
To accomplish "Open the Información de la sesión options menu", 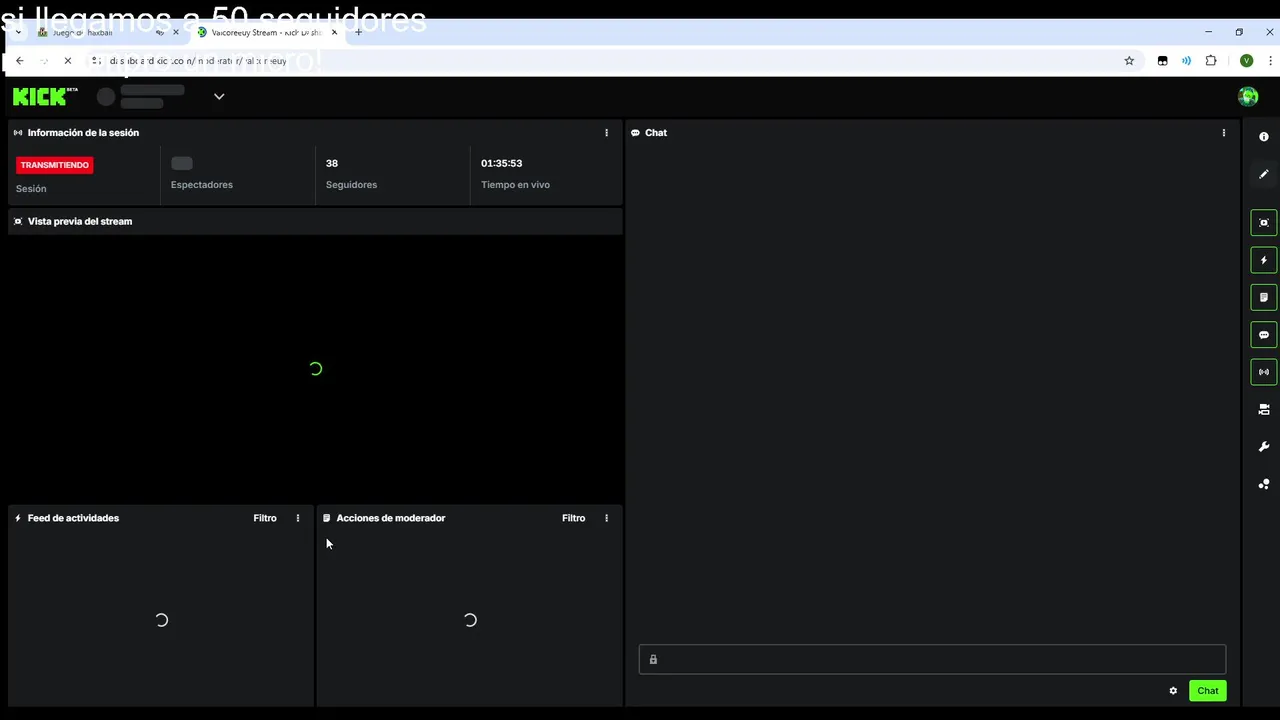I will pos(606,133).
